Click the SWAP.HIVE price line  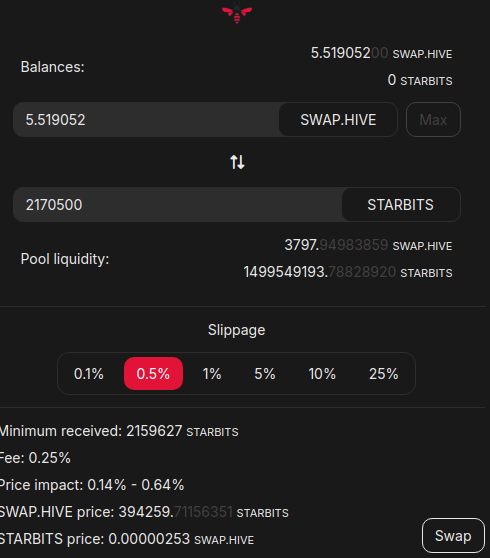coord(144,512)
